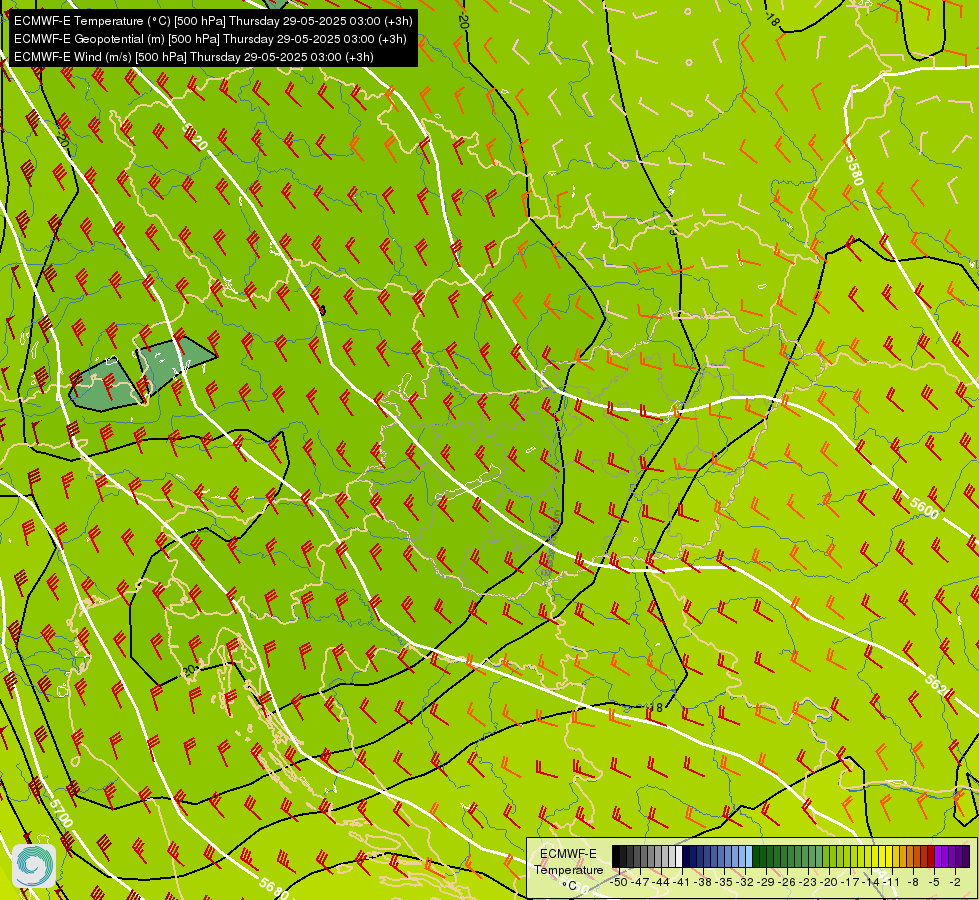
Task: Click the -26 value on the legend
Action: [787, 882]
